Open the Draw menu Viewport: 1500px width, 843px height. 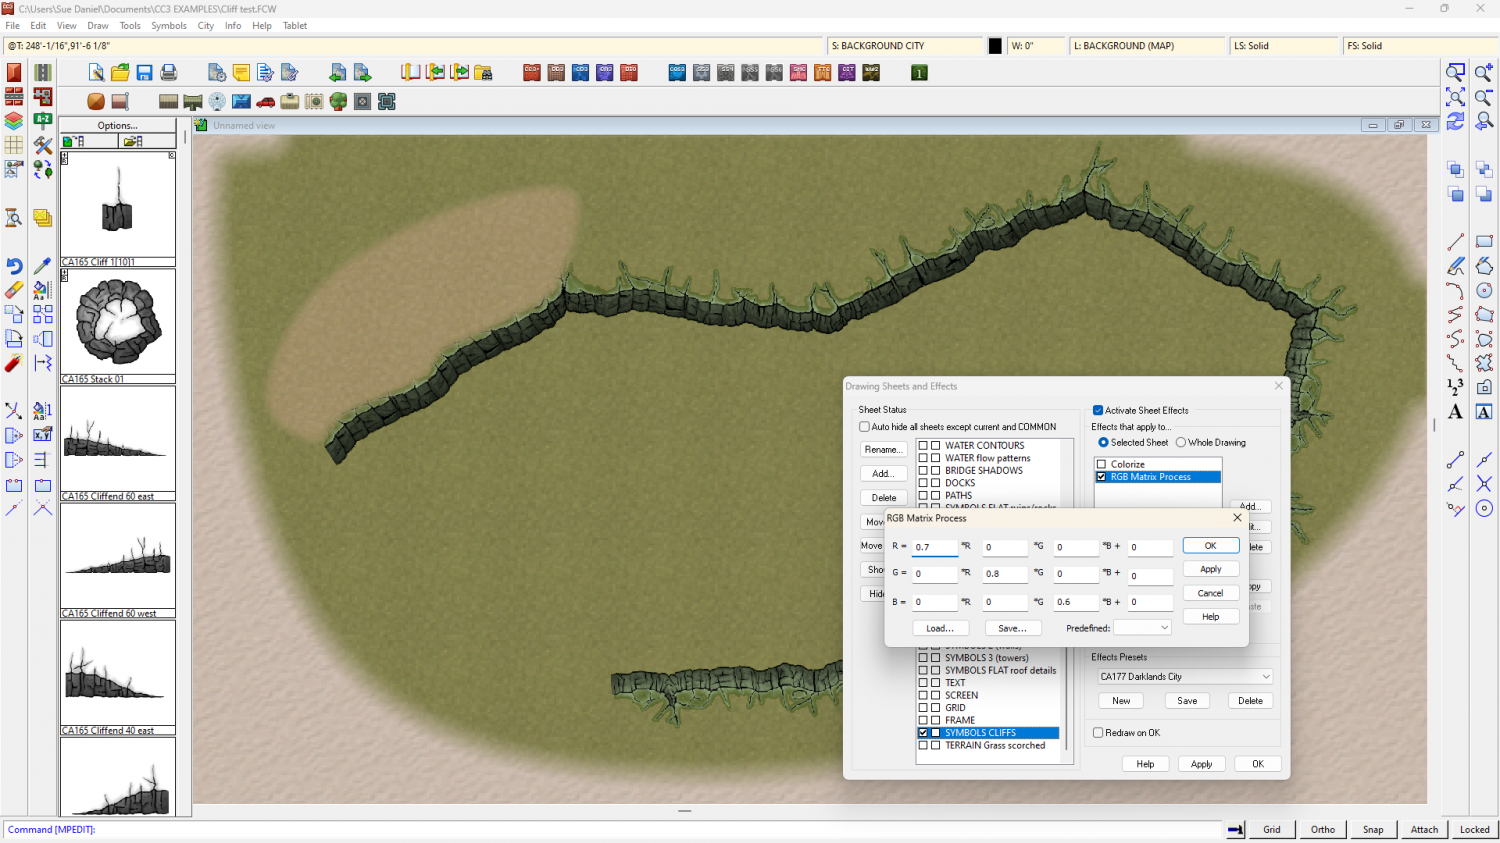(98, 26)
